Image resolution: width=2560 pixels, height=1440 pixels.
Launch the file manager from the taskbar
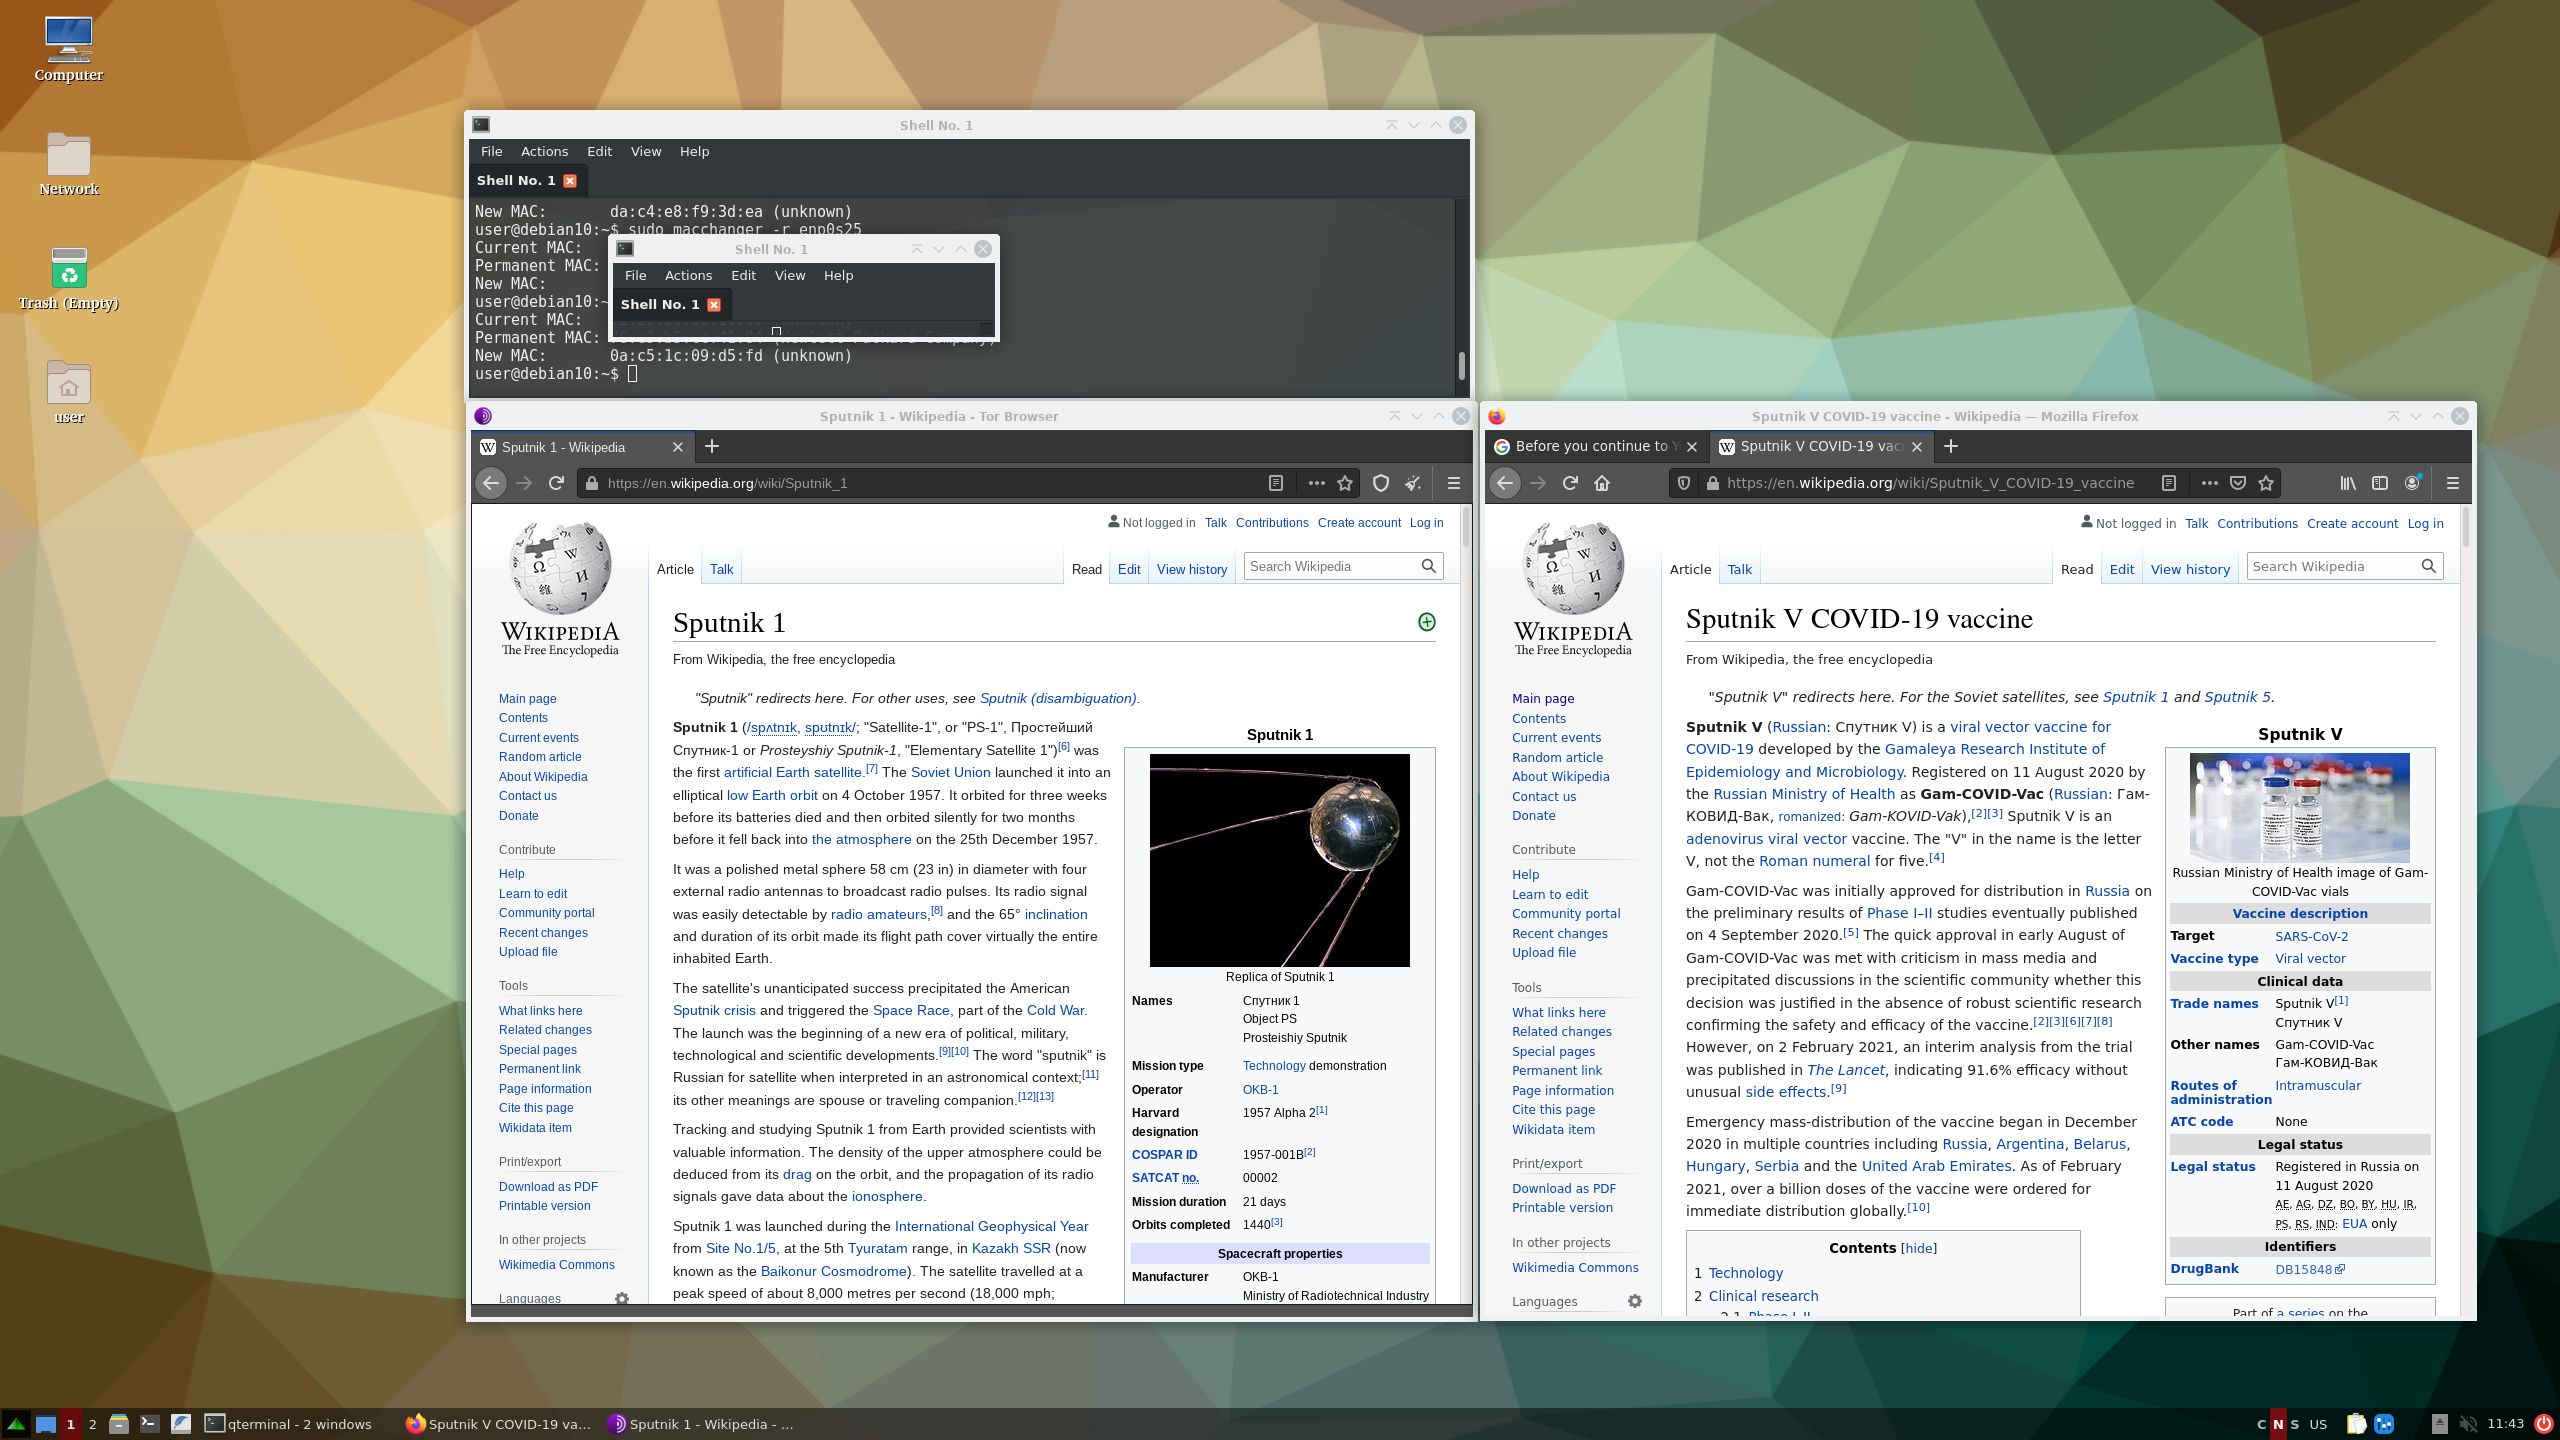[119, 1424]
